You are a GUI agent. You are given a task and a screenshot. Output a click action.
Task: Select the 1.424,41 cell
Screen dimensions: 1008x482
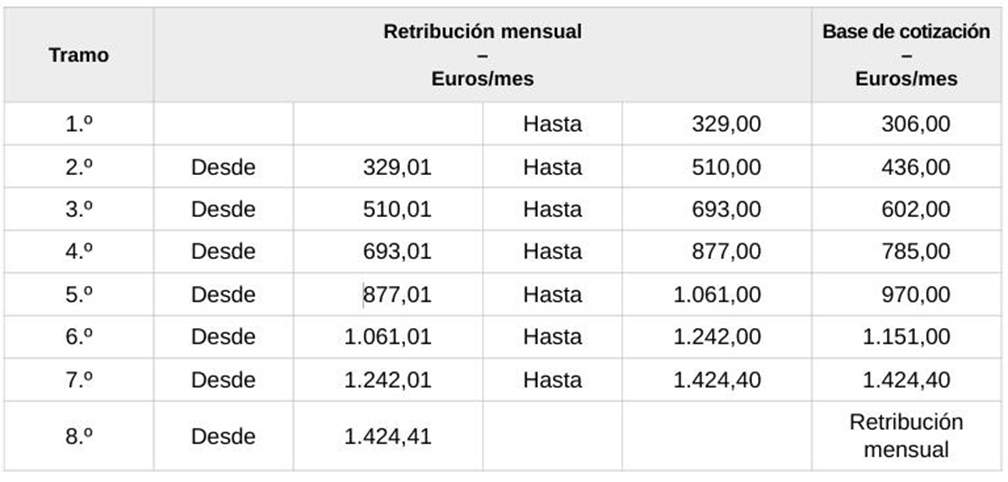(x=388, y=437)
